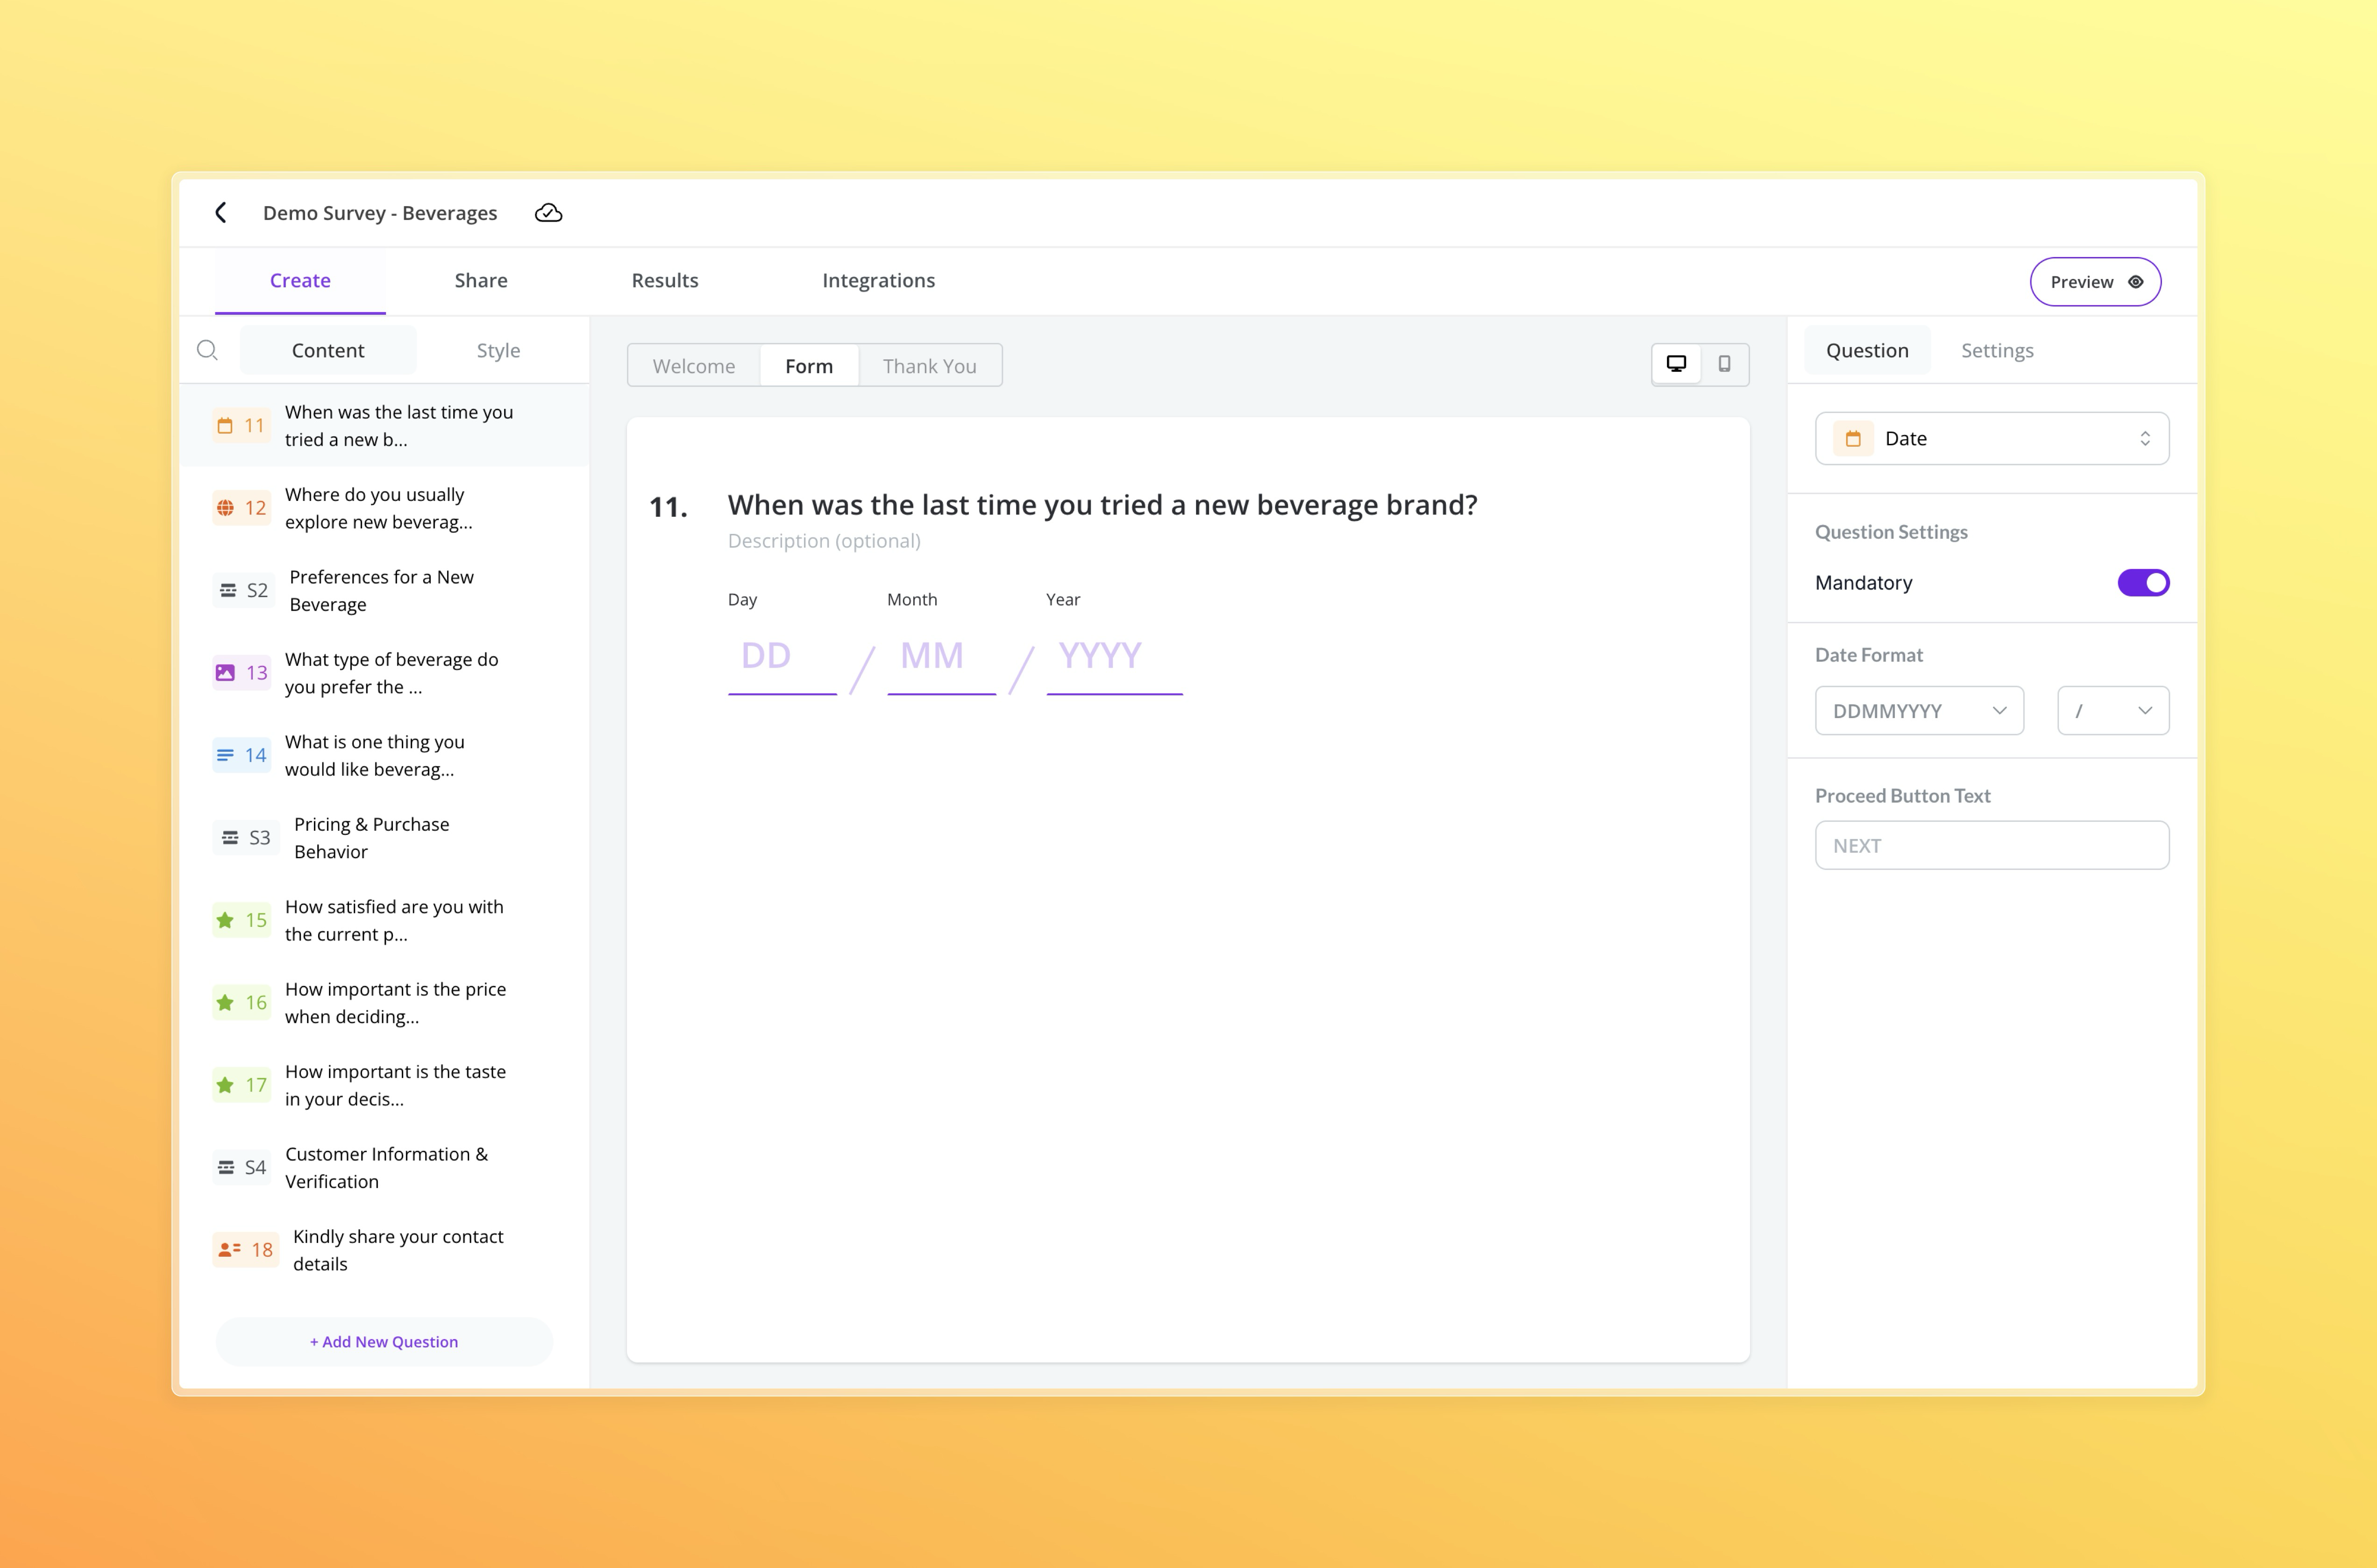Open the search magnifier in content panel
The image size is (2377, 1568).
[x=207, y=350]
